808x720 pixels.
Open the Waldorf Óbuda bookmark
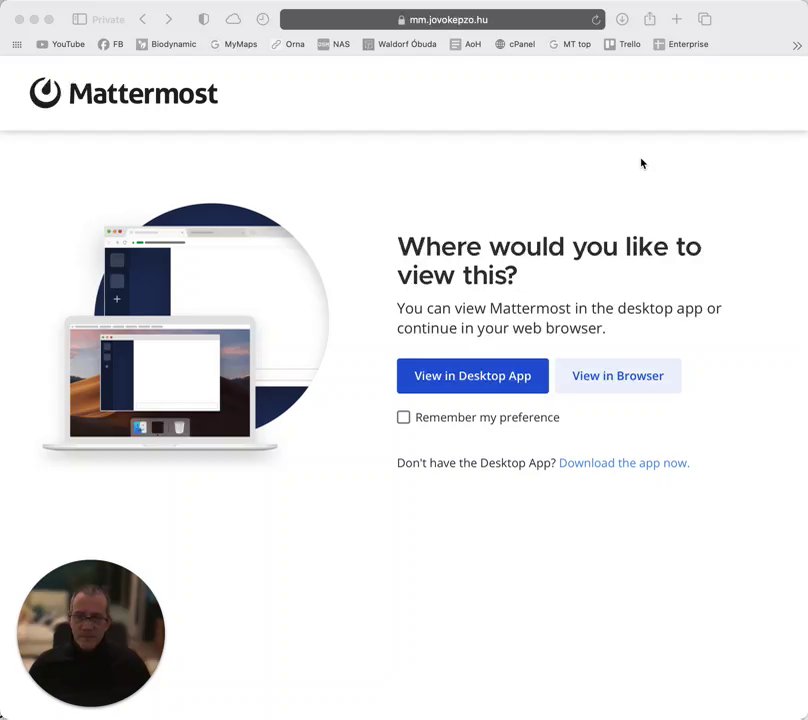tap(400, 44)
